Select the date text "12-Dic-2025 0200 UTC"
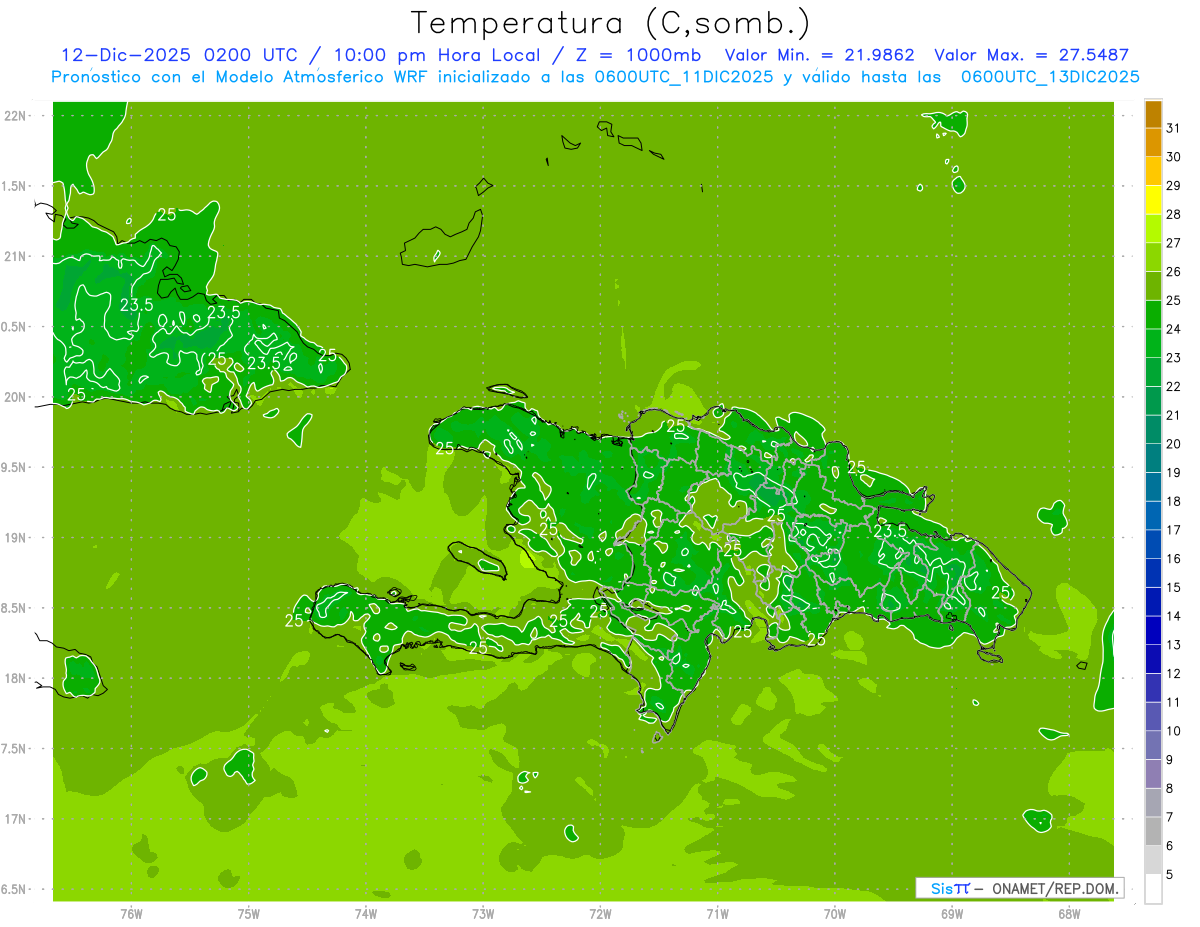Viewport: 1200px width, 927px height. (179, 55)
